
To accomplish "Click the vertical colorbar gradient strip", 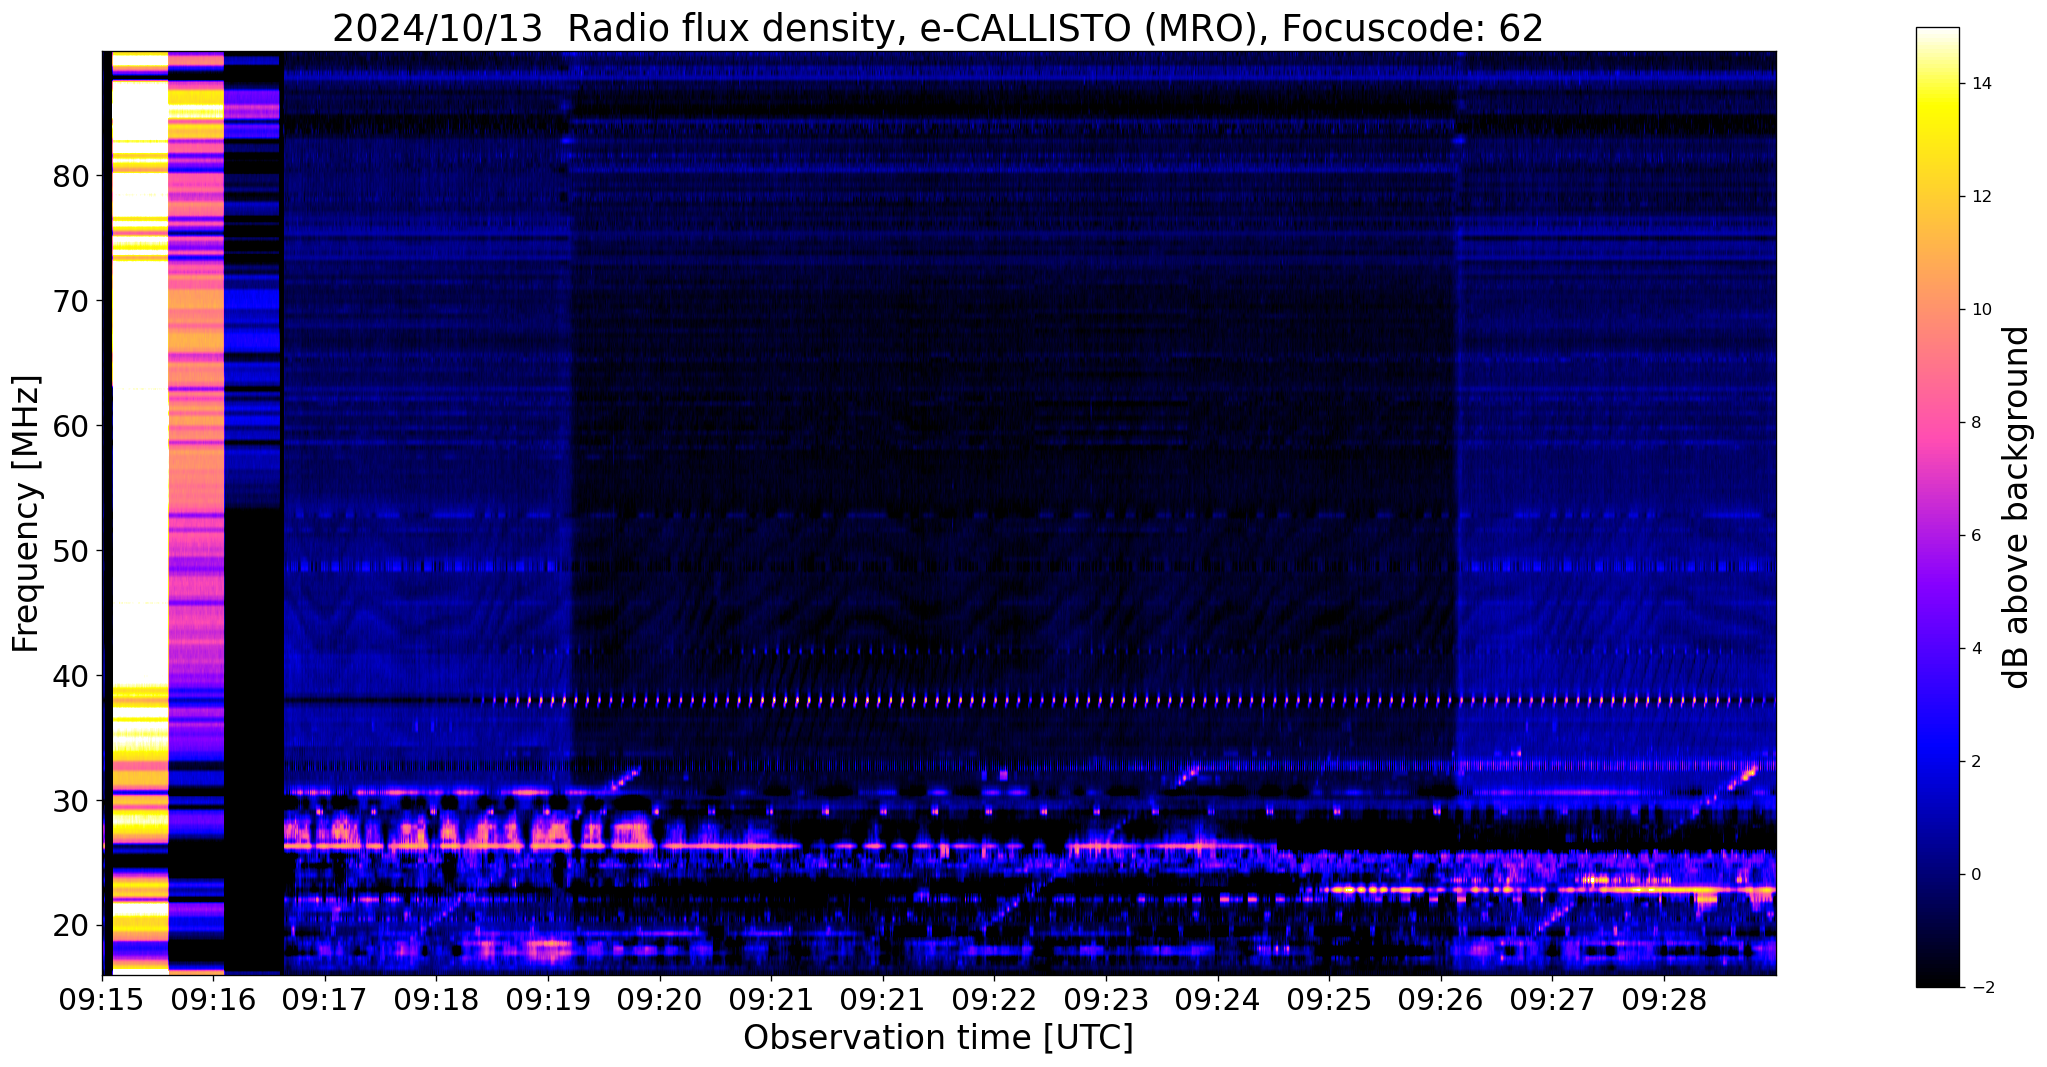I will point(1937,507).
